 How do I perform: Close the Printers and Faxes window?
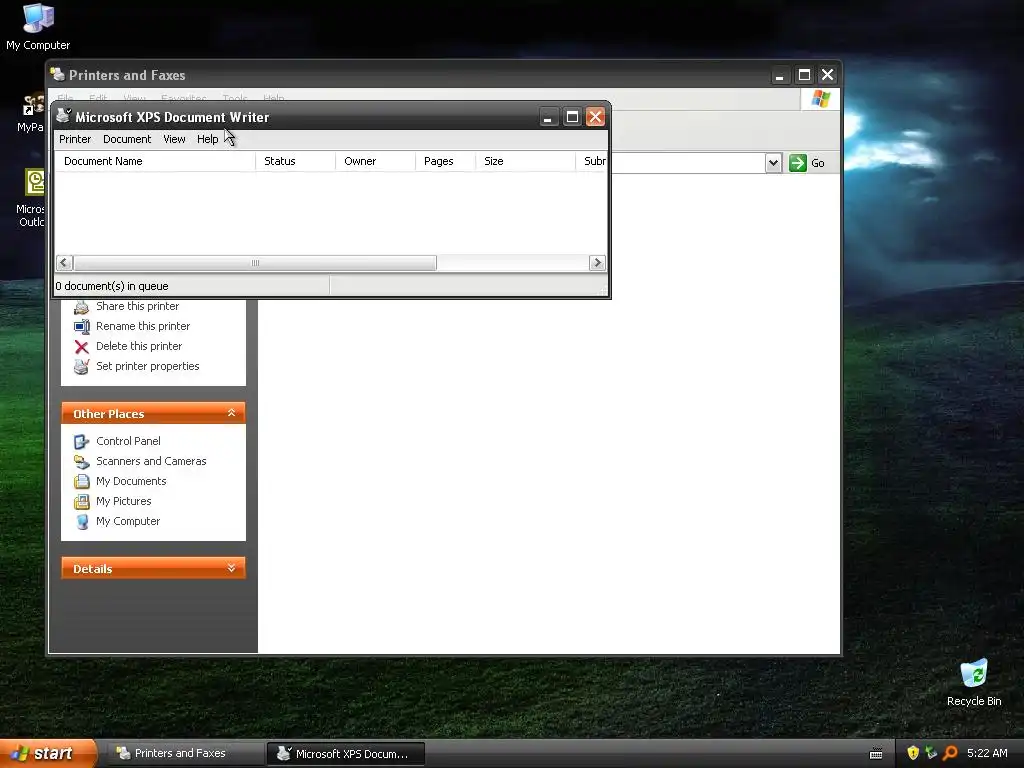[x=827, y=75]
